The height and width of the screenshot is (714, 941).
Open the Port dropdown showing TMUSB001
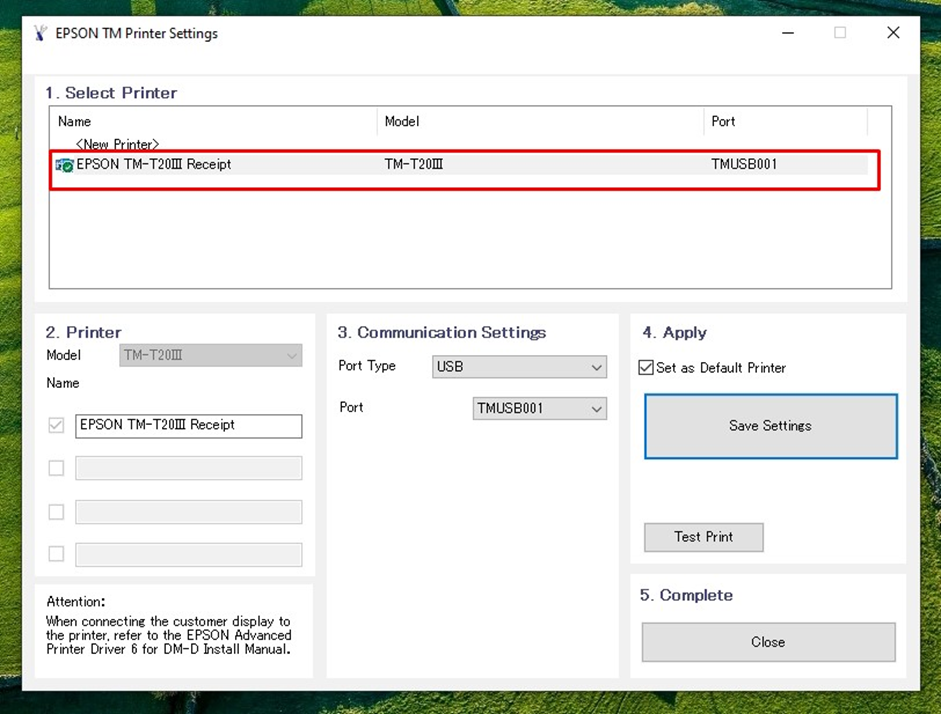[x=539, y=409]
